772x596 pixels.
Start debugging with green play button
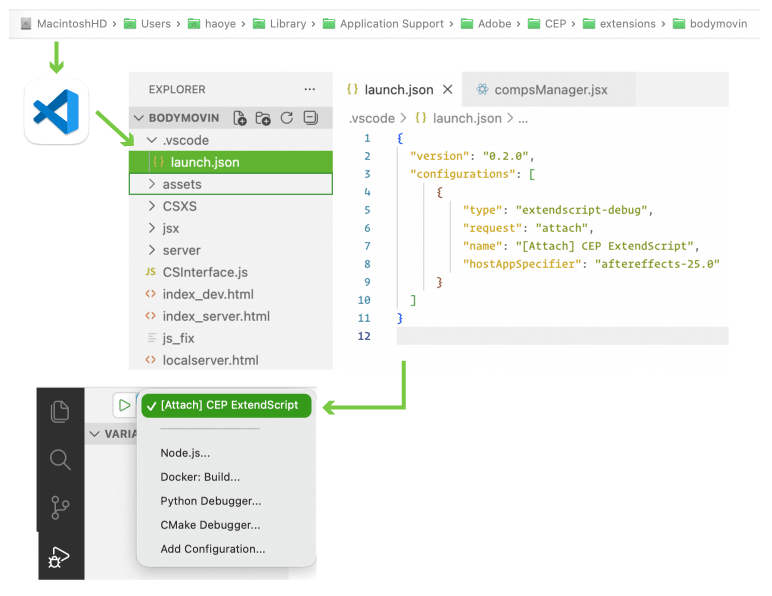125,405
